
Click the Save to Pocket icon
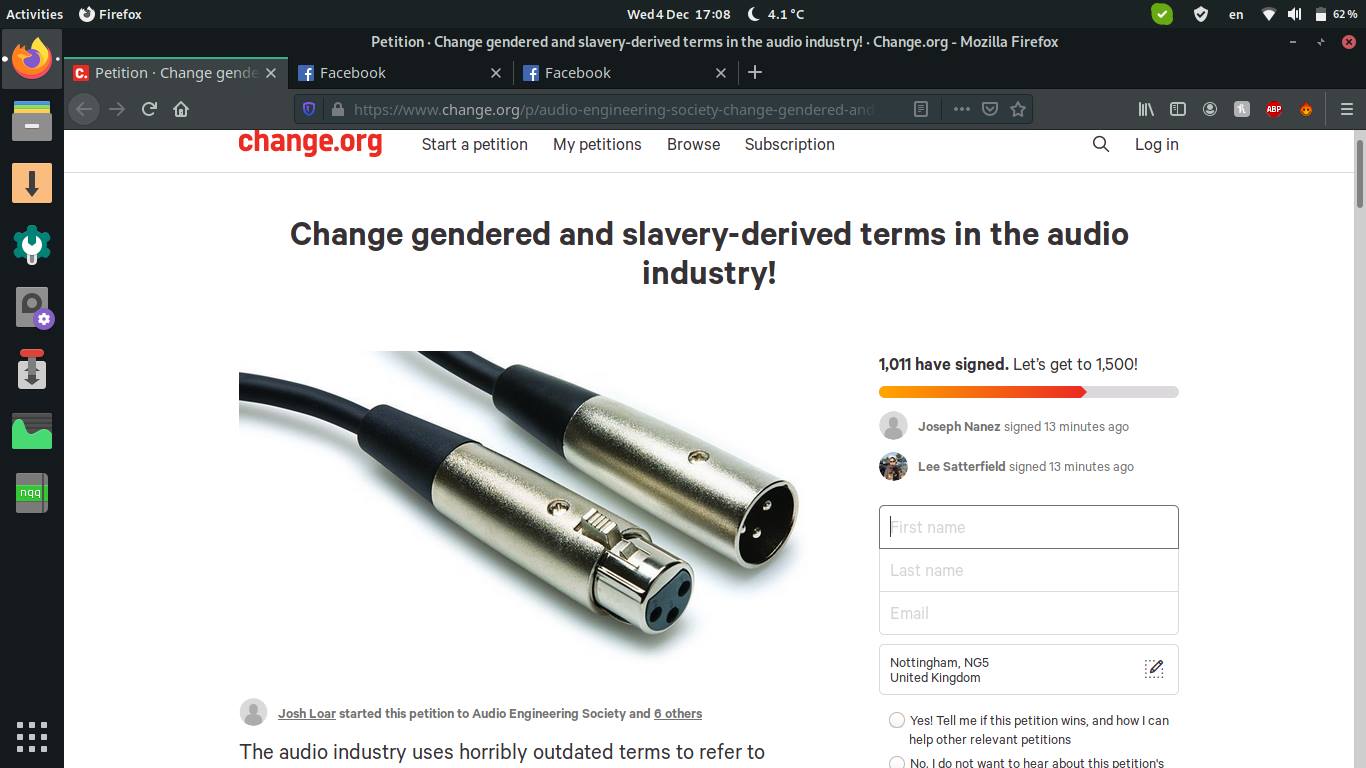[990, 109]
